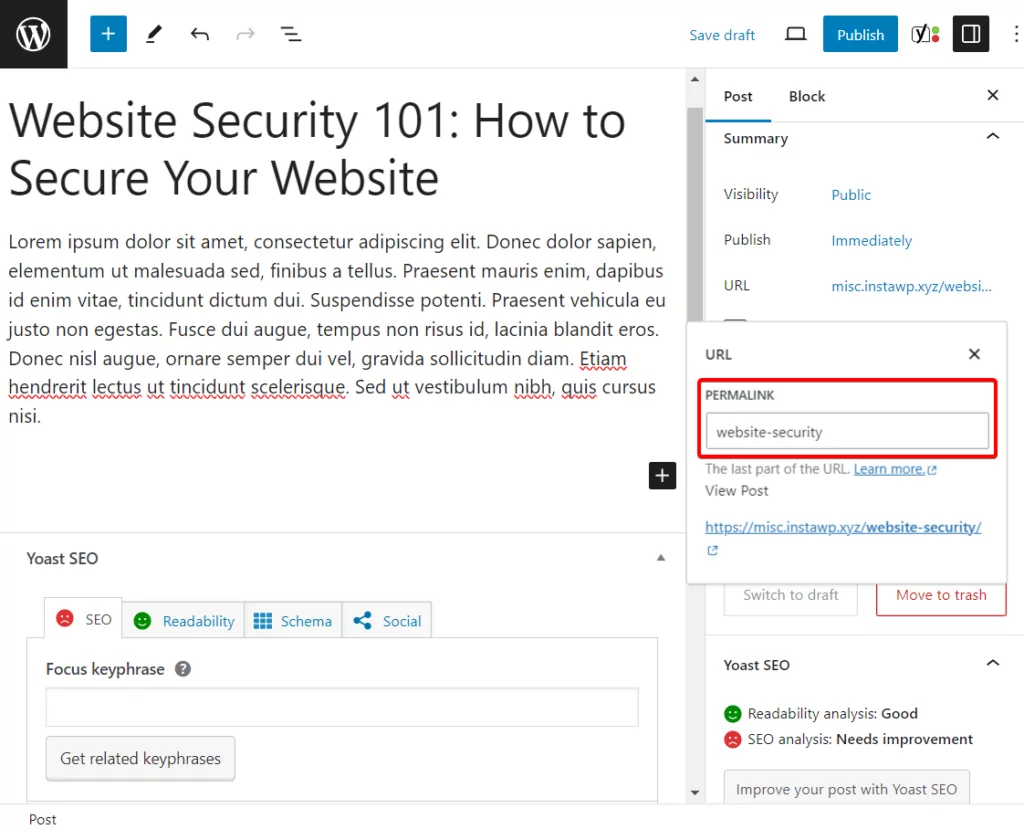Click Save draft
This screenshot has height=829, width=1024.
(x=722, y=35)
